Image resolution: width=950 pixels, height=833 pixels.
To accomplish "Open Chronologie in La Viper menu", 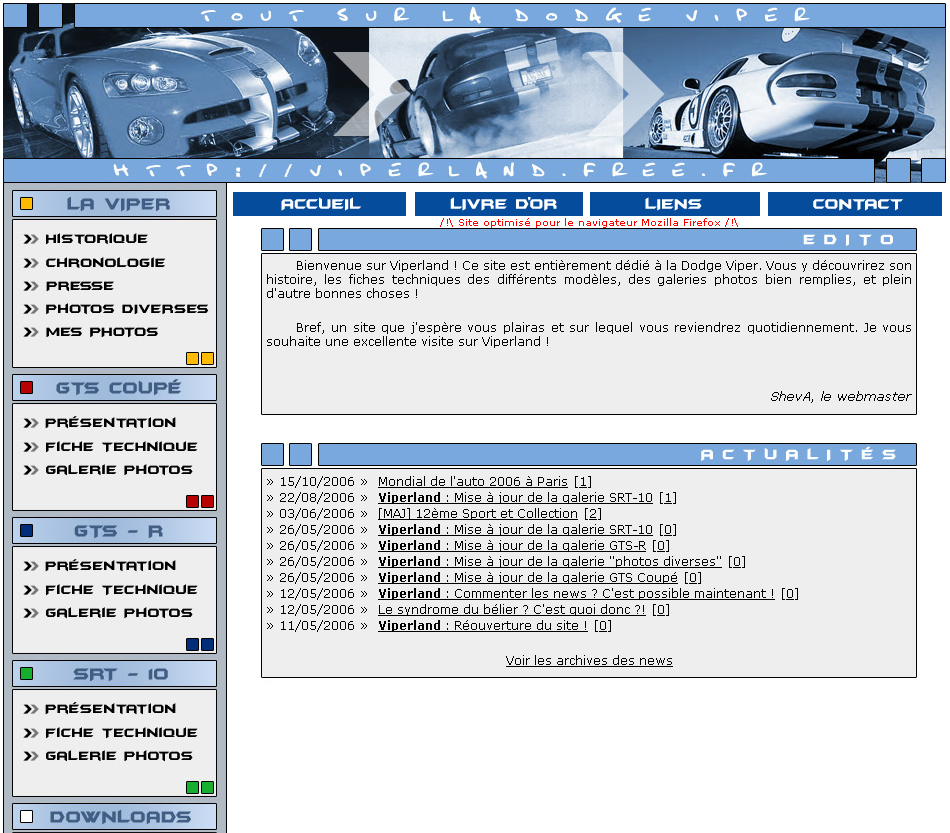I will click(105, 262).
